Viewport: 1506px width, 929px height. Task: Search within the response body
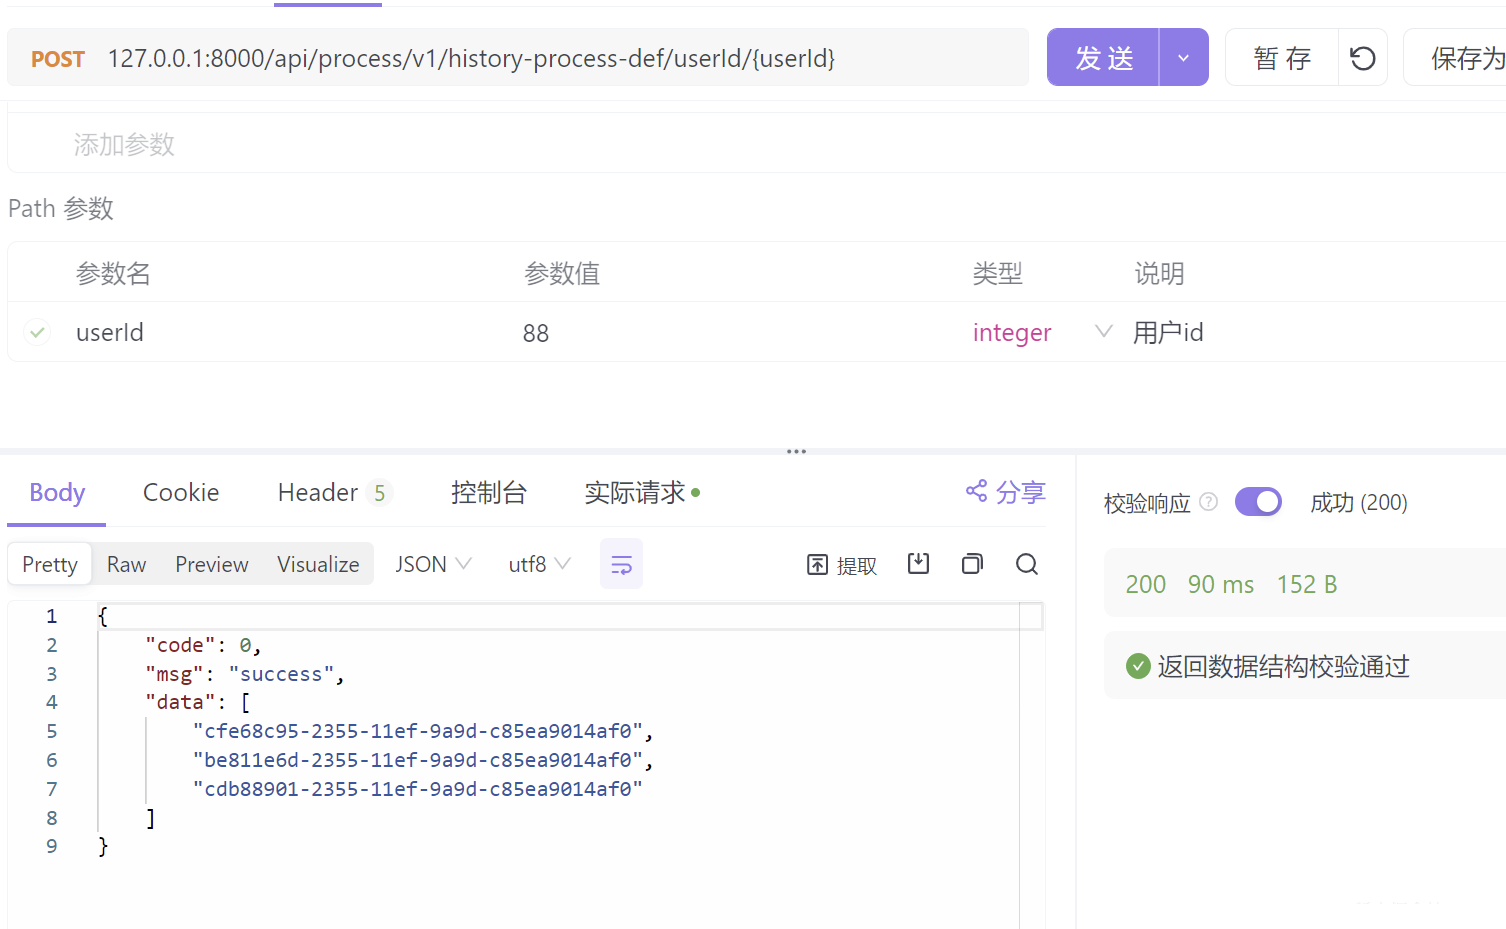point(1026,564)
